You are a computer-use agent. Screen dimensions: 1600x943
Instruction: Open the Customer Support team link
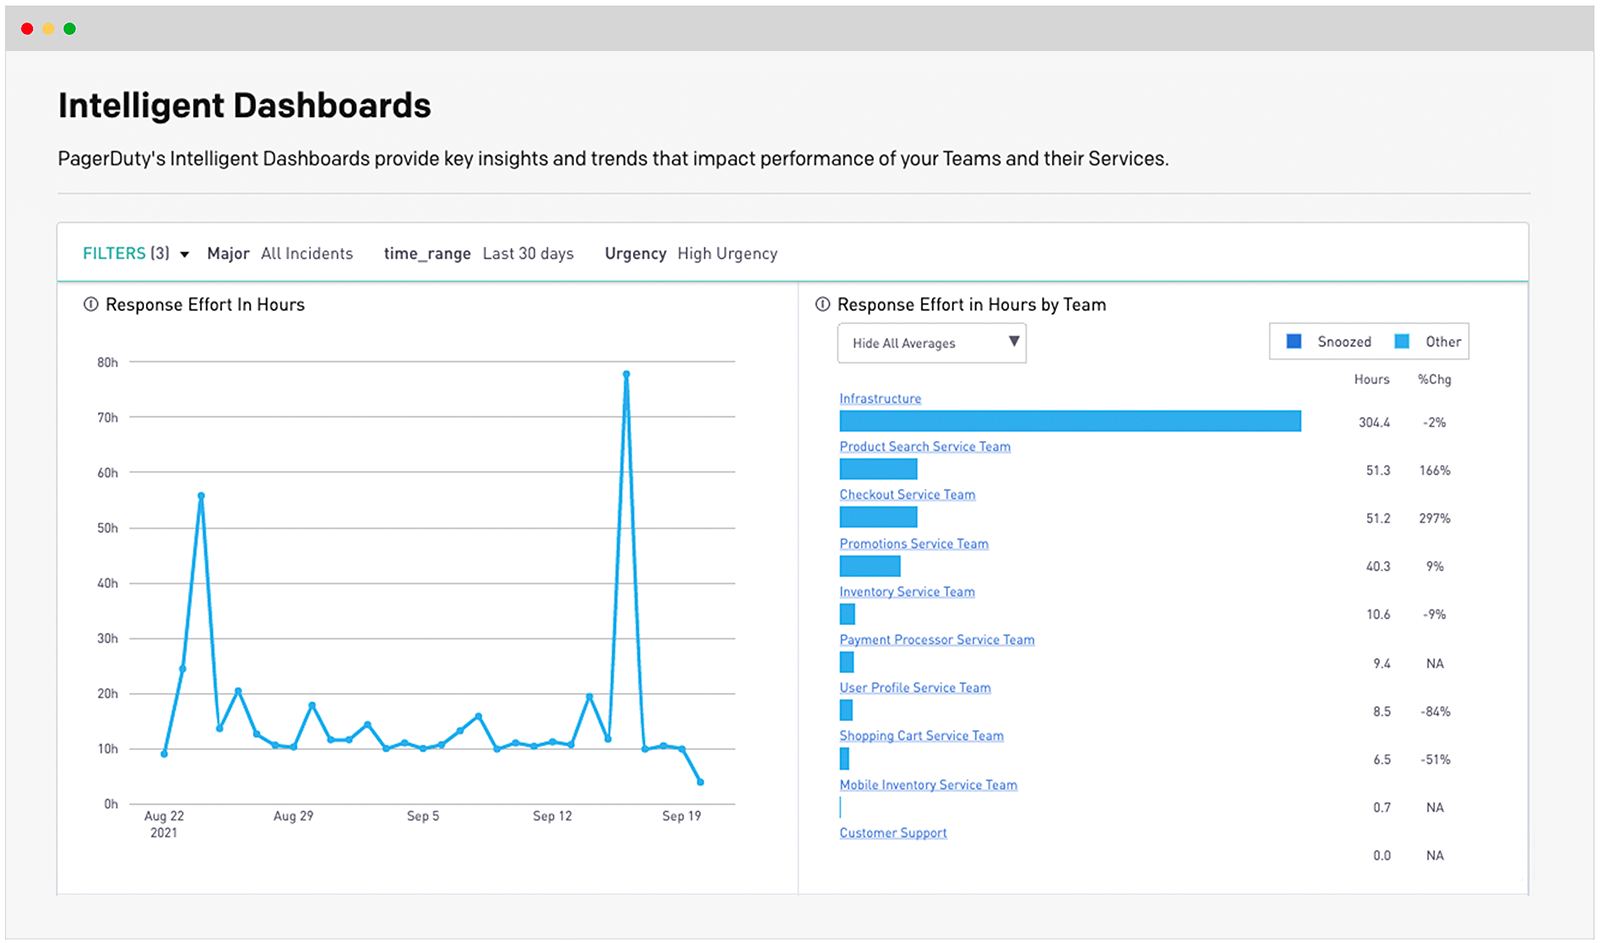(x=893, y=832)
